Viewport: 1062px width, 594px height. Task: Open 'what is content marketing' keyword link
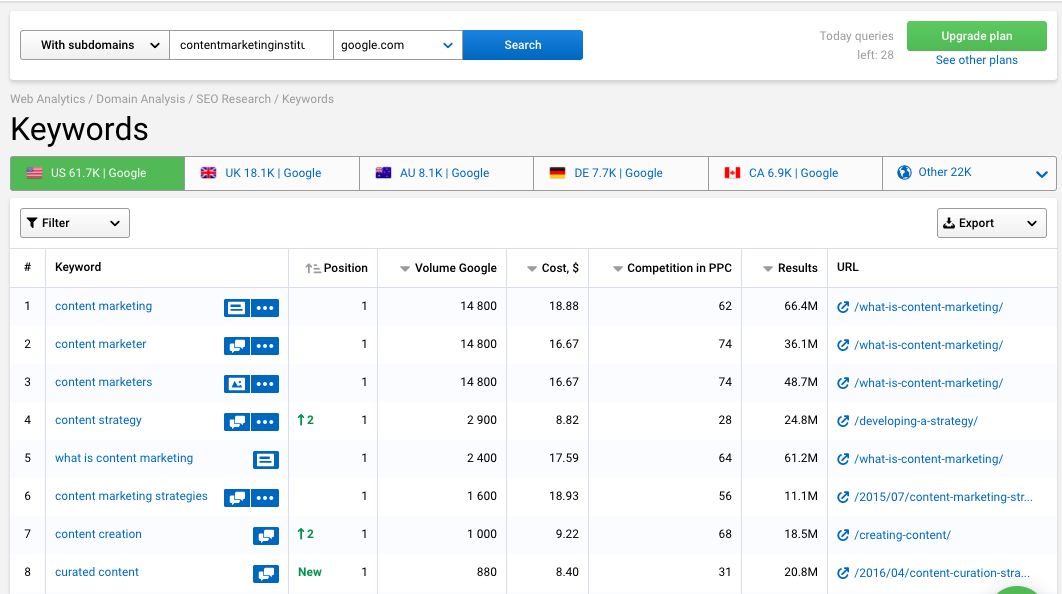124,458
